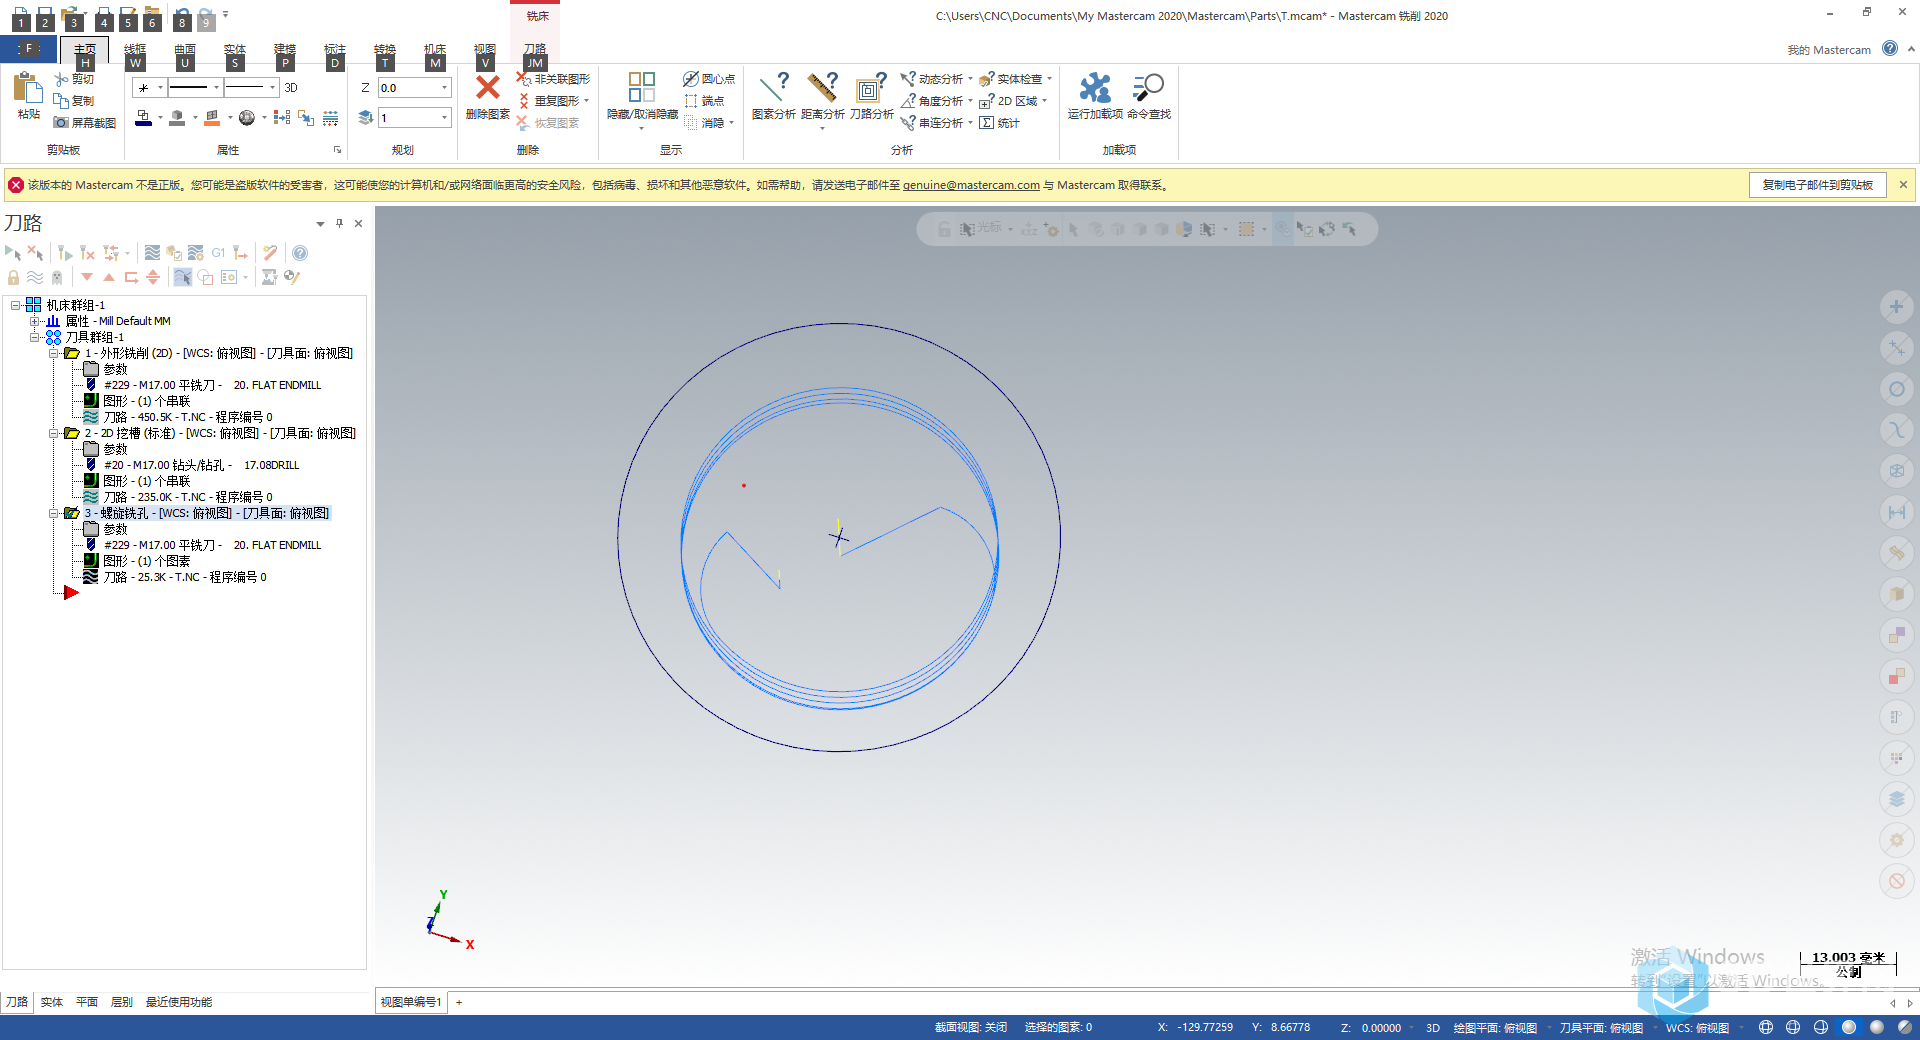This screenshot has width=1920, height=1040.
Task: Select operation 2 - 2D 挖槽 row
Action: click(x=220, y=433)
